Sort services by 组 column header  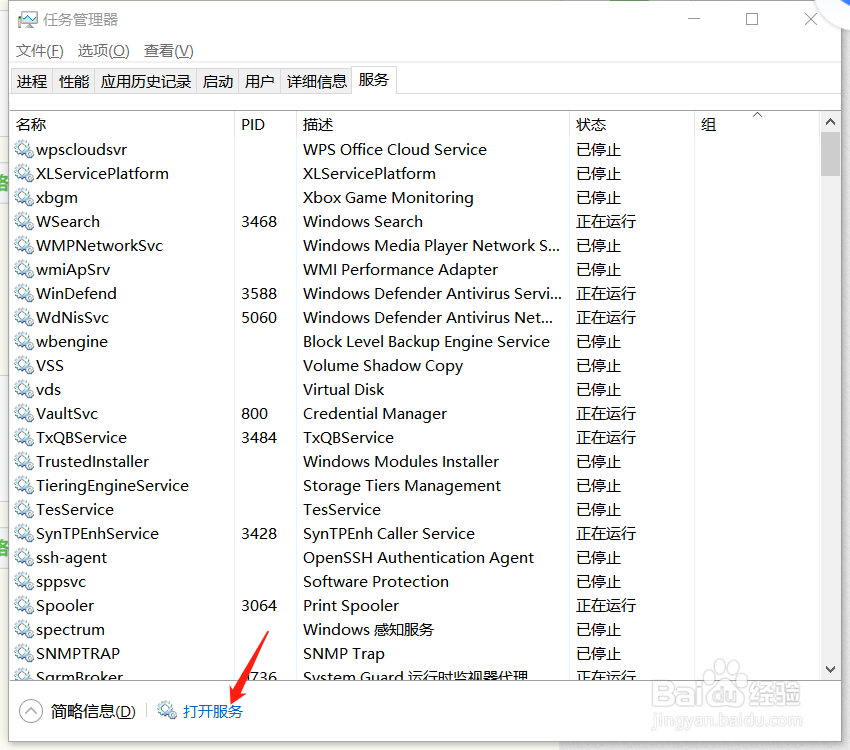click(757, 124)
